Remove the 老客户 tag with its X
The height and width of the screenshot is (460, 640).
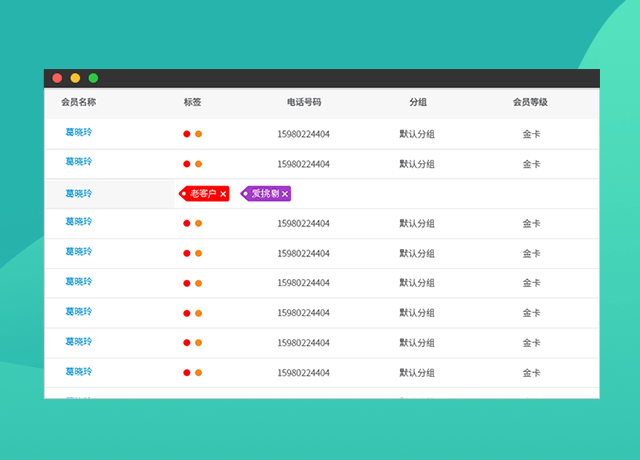223,194
